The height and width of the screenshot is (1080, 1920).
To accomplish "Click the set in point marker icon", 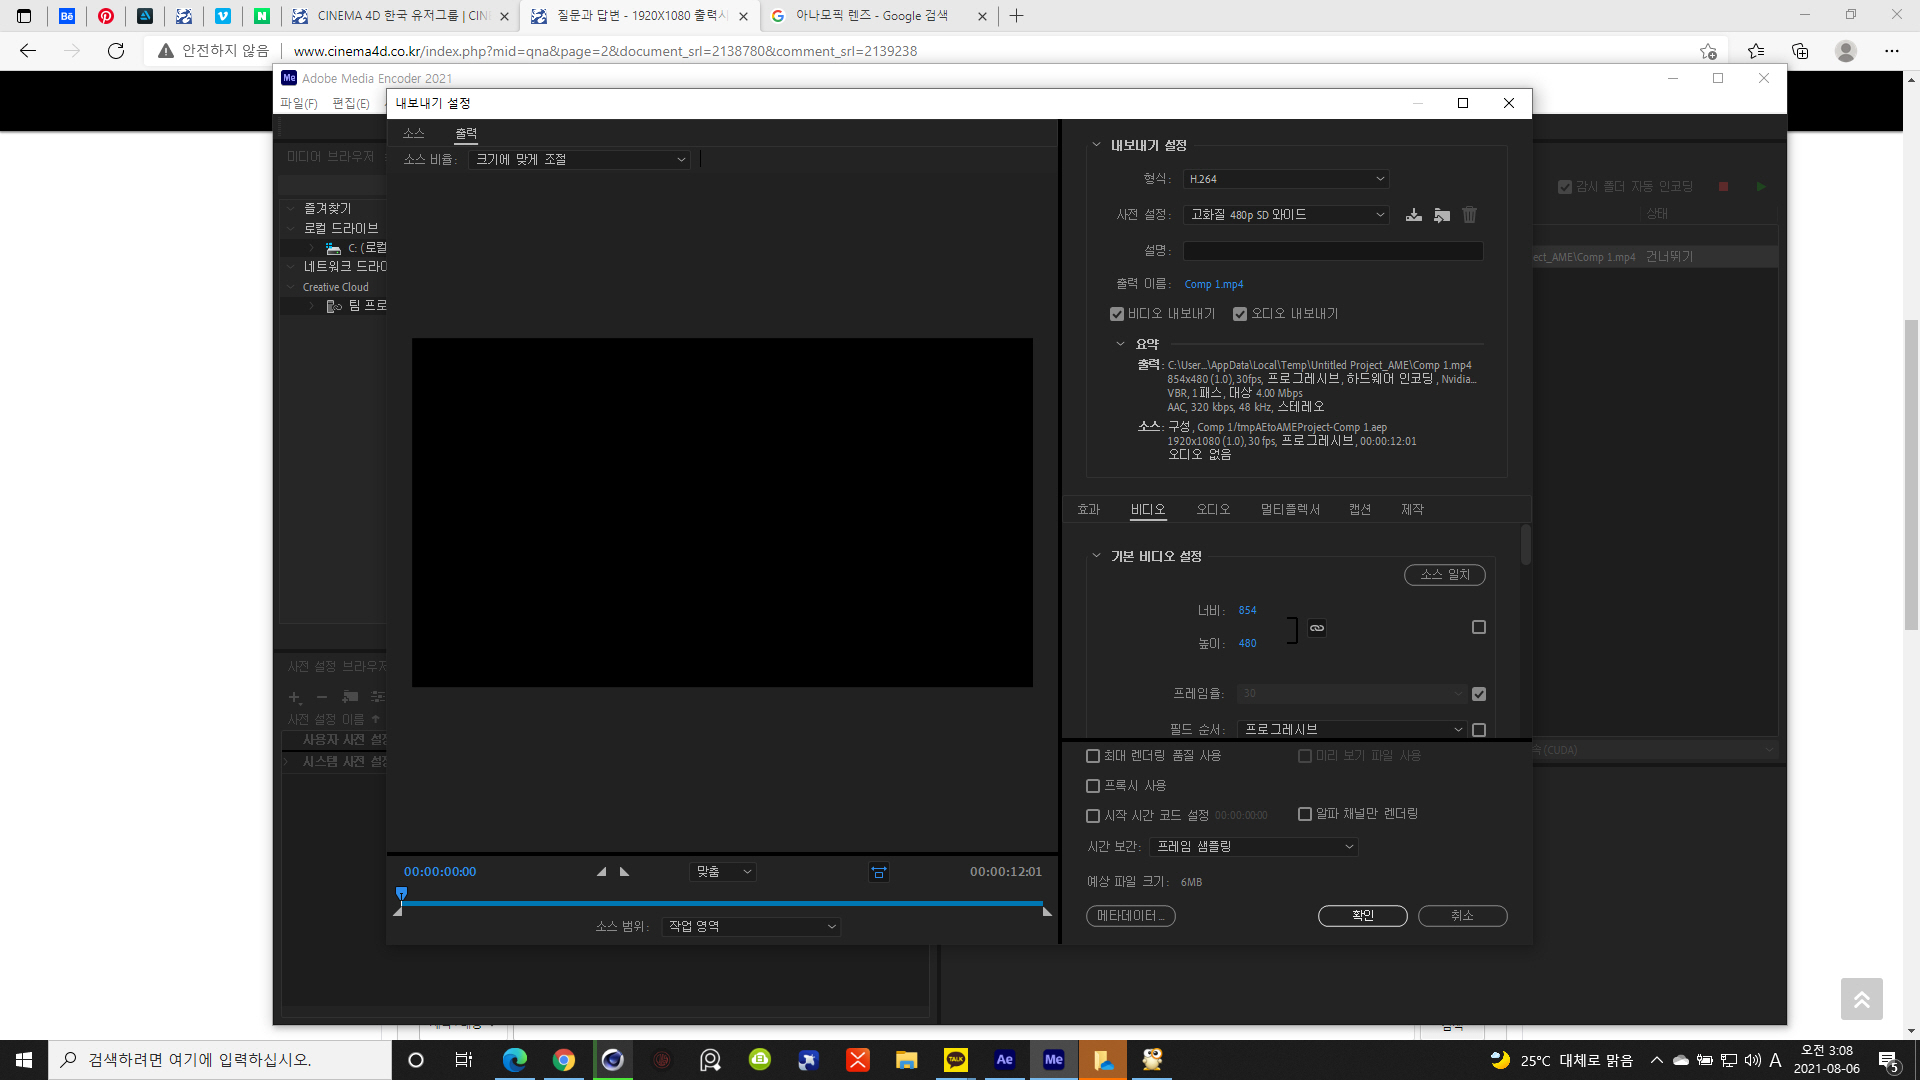I will (x=601, y=872).
